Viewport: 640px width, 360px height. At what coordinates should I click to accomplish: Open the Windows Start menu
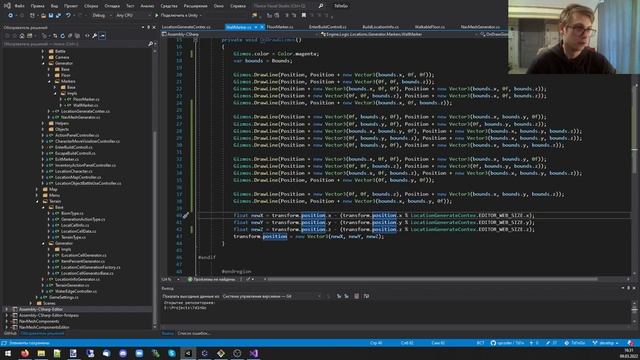pos(8,353)
